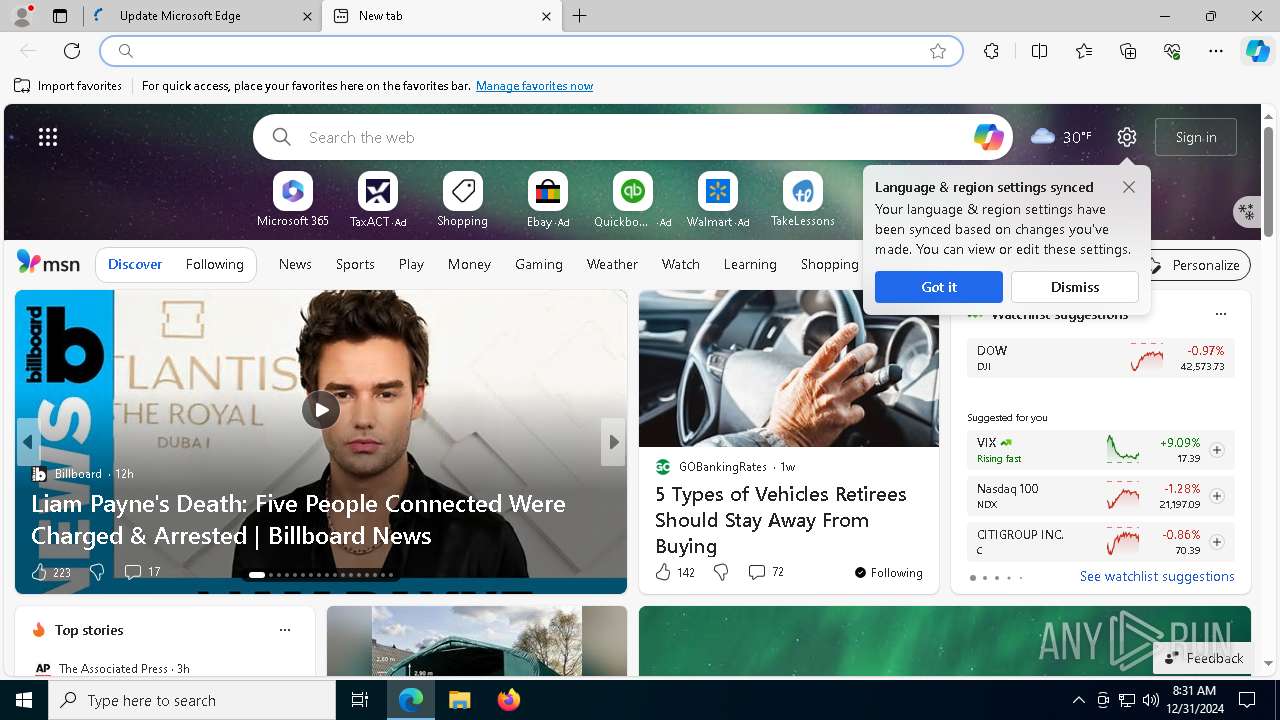Image resolution: width=1280 pixels, height=720 pixels.
Task: Open the News category
Action: point(295,265)
